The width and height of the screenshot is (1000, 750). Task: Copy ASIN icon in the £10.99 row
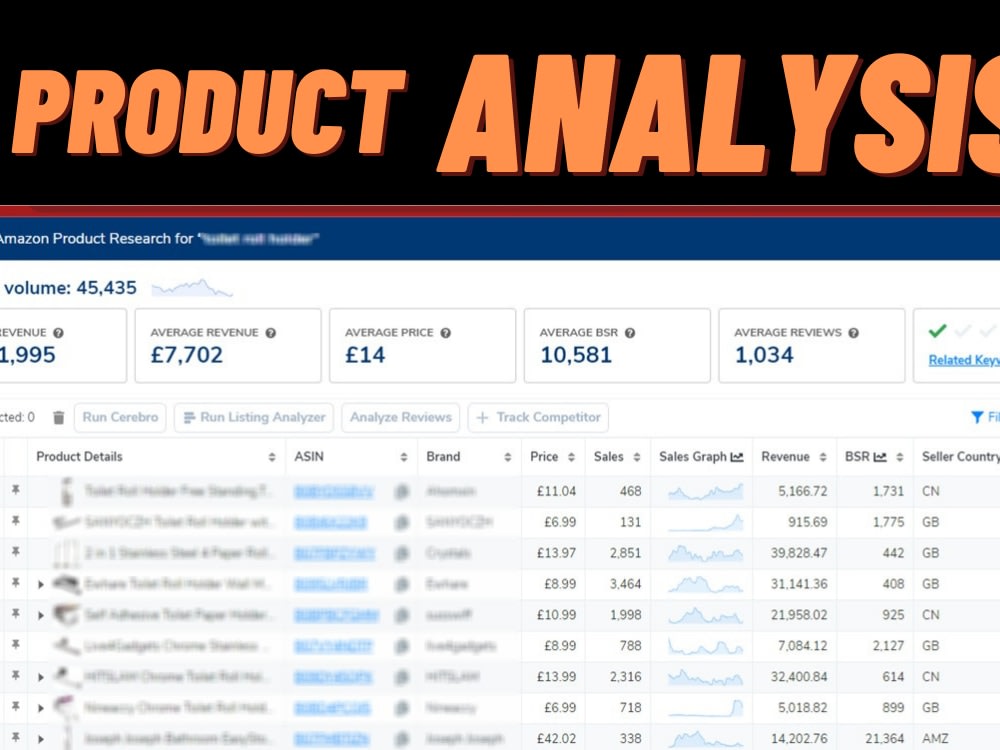[402, 615]
